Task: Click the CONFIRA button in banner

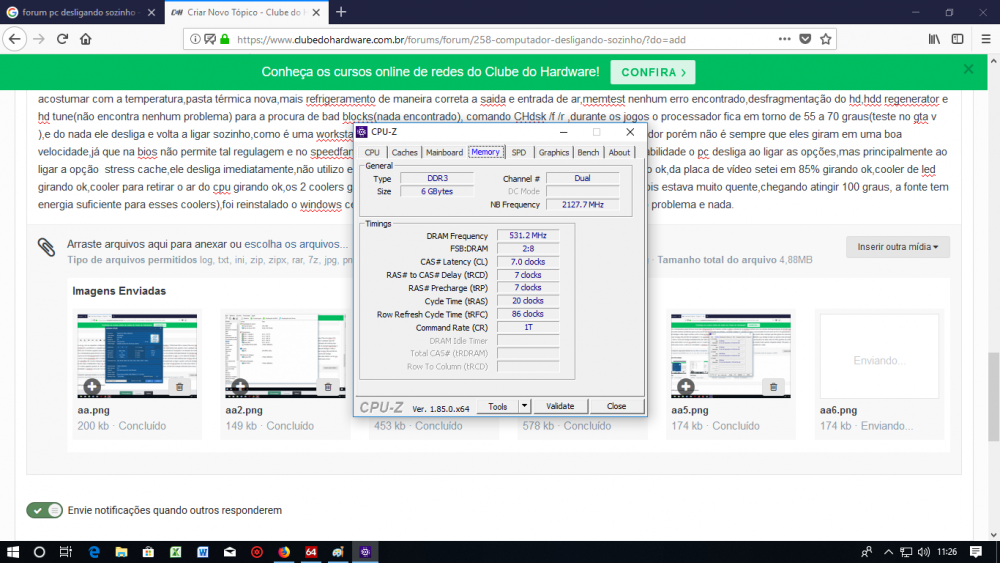Action: 654,72
